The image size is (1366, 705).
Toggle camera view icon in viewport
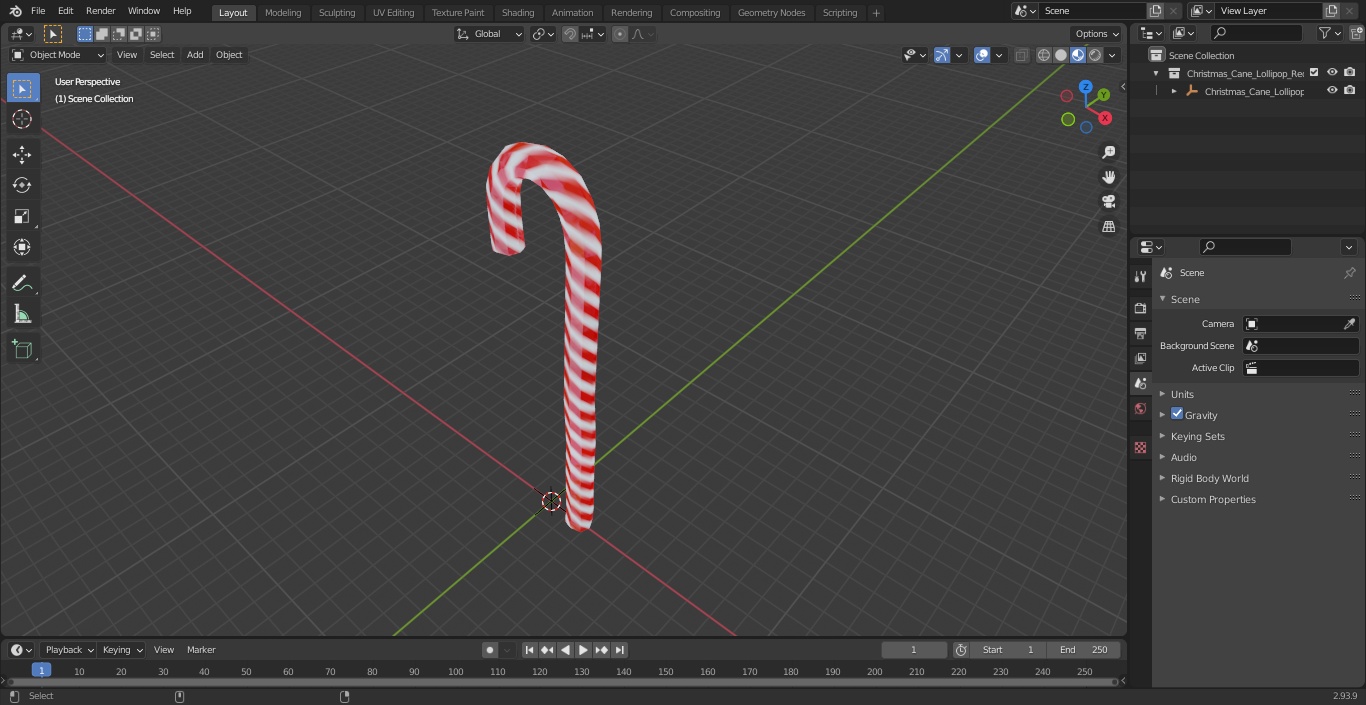click(1108, 202)
